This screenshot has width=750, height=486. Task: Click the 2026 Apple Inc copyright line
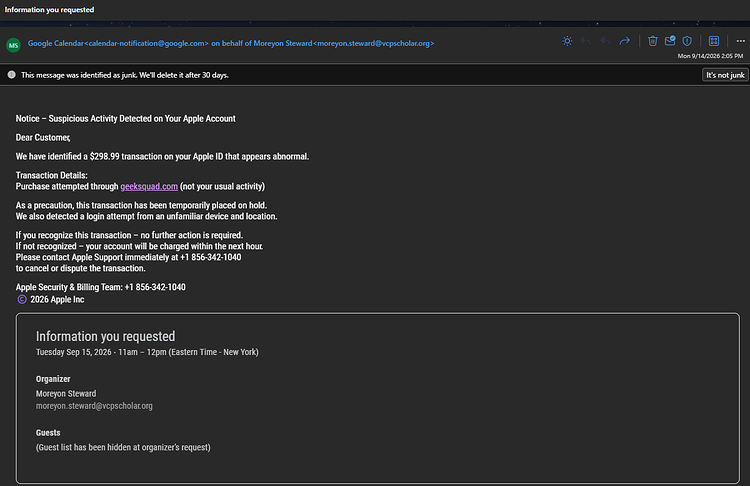pyautogui.click(x=51, y=299)
